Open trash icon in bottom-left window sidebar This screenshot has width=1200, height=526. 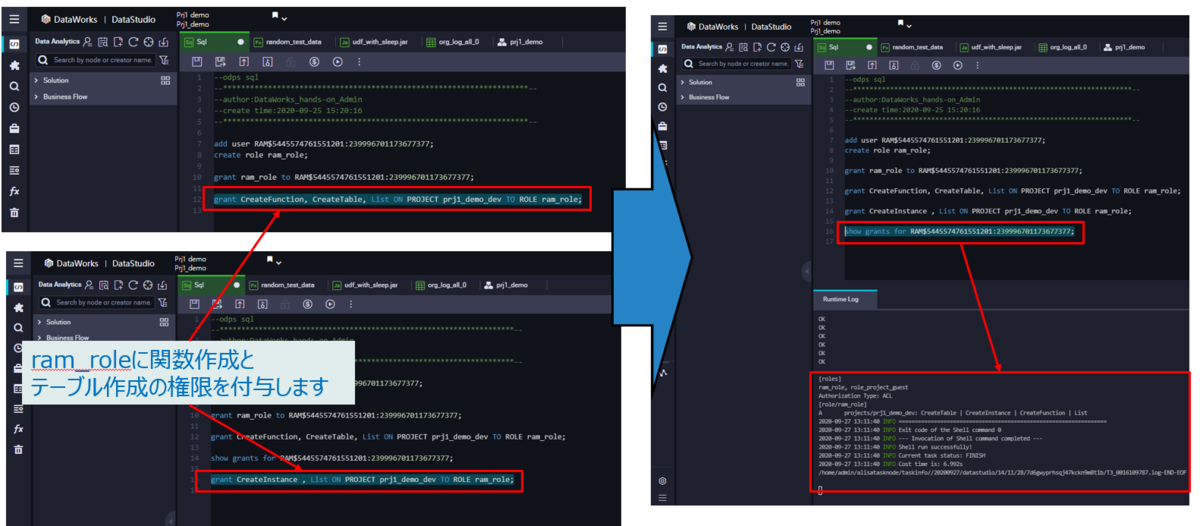pos(17,450)
